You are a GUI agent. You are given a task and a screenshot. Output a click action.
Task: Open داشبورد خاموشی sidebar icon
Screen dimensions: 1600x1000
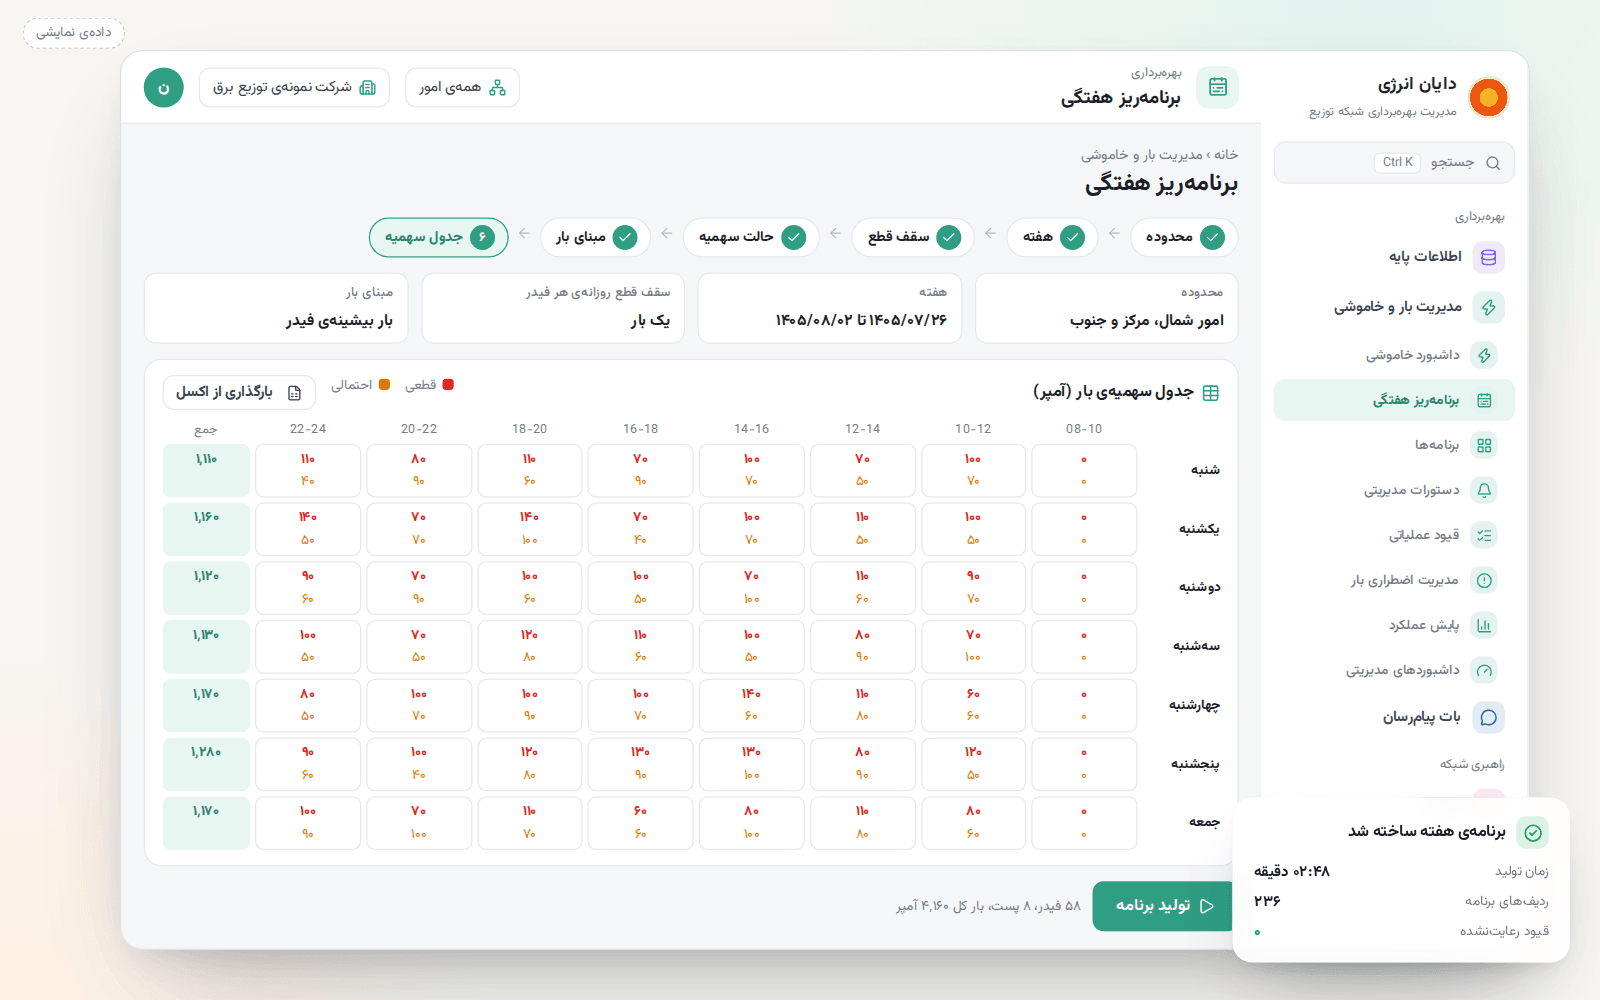(x=1485, y=355)
